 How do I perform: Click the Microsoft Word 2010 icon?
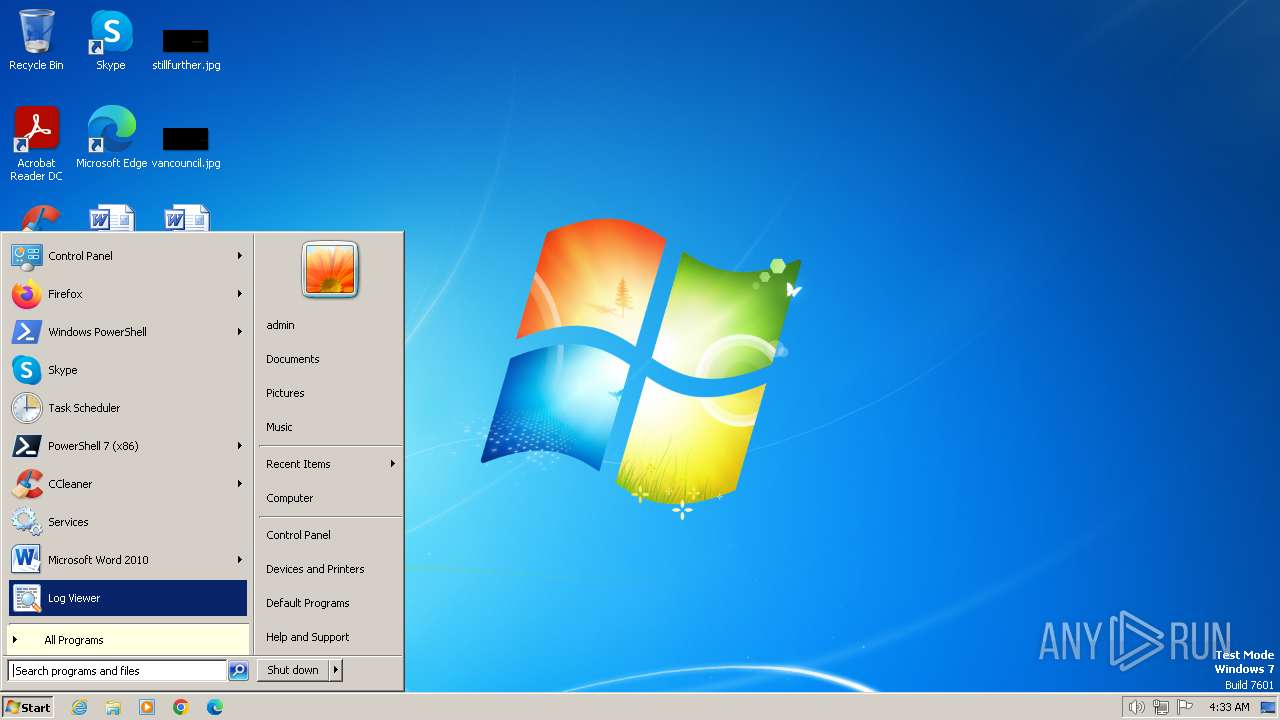[x=26, y=560]
